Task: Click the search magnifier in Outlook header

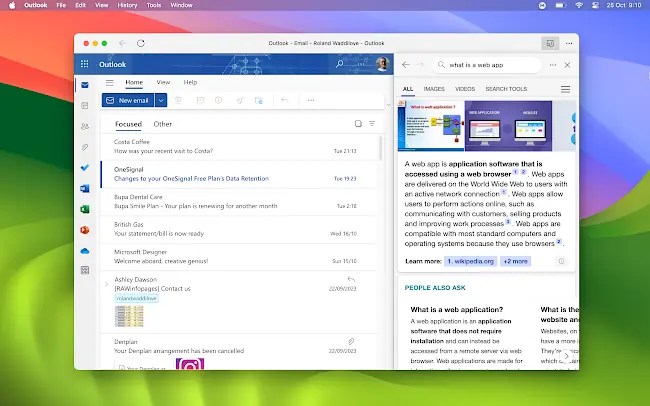Action: point(340,64)
